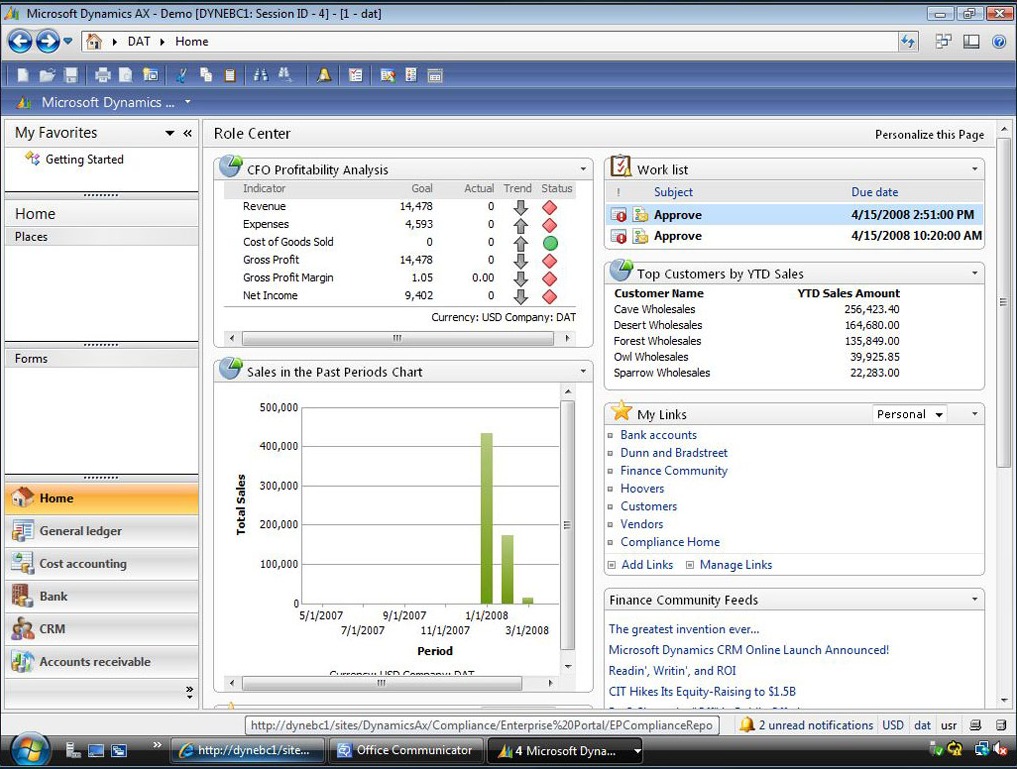
Task: Select the Home module in navigation pane
Action: 101,498
